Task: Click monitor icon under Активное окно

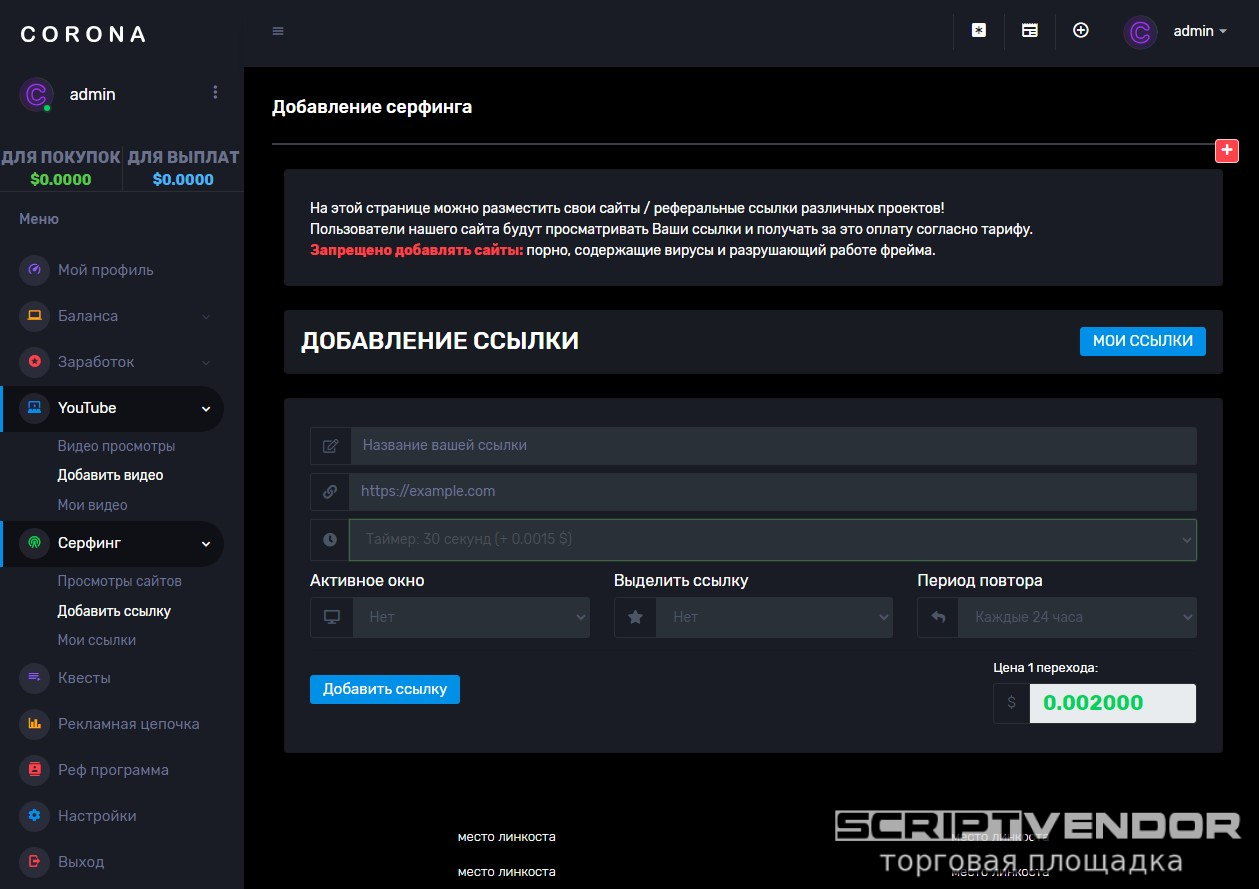Action: click(332, 617)
